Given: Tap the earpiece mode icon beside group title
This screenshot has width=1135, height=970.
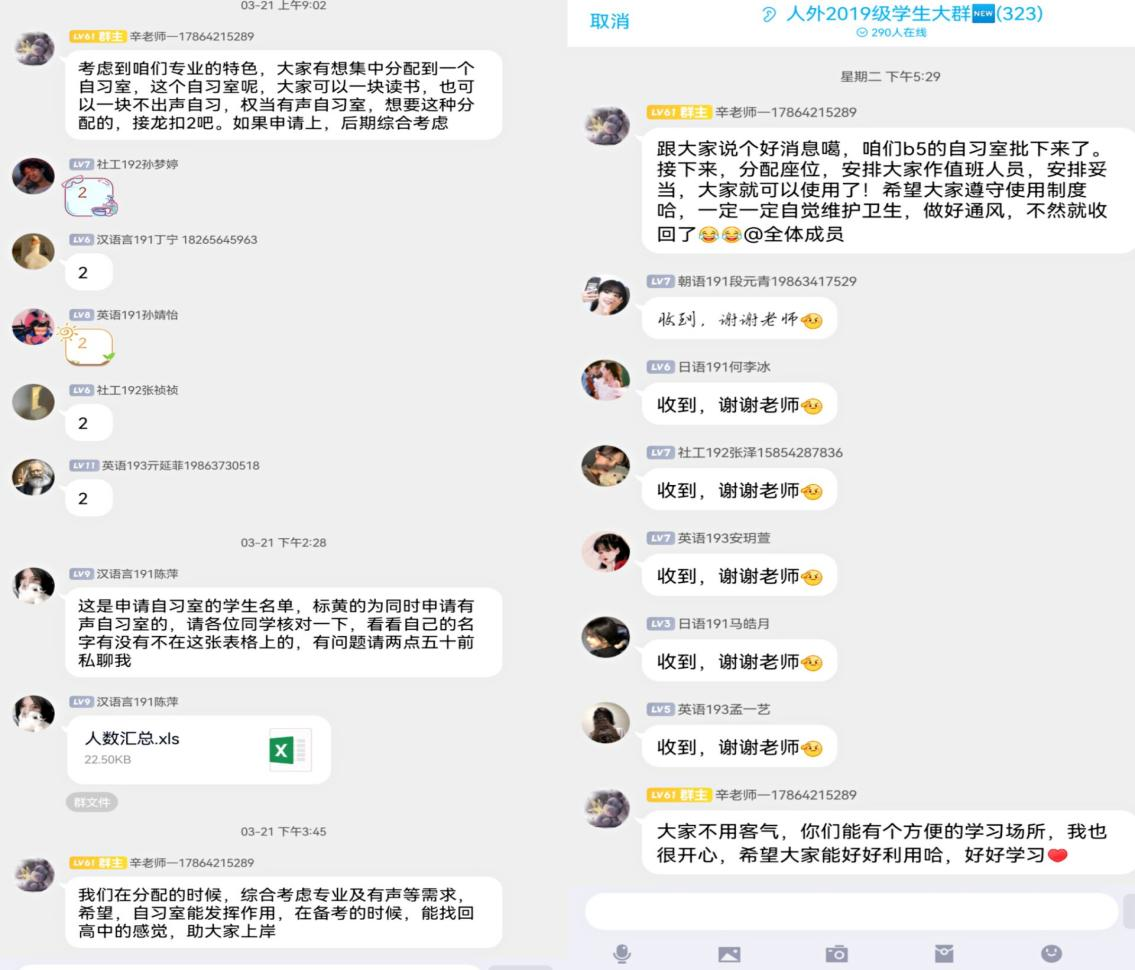Looking at the screenshot, I should point(769,14).
